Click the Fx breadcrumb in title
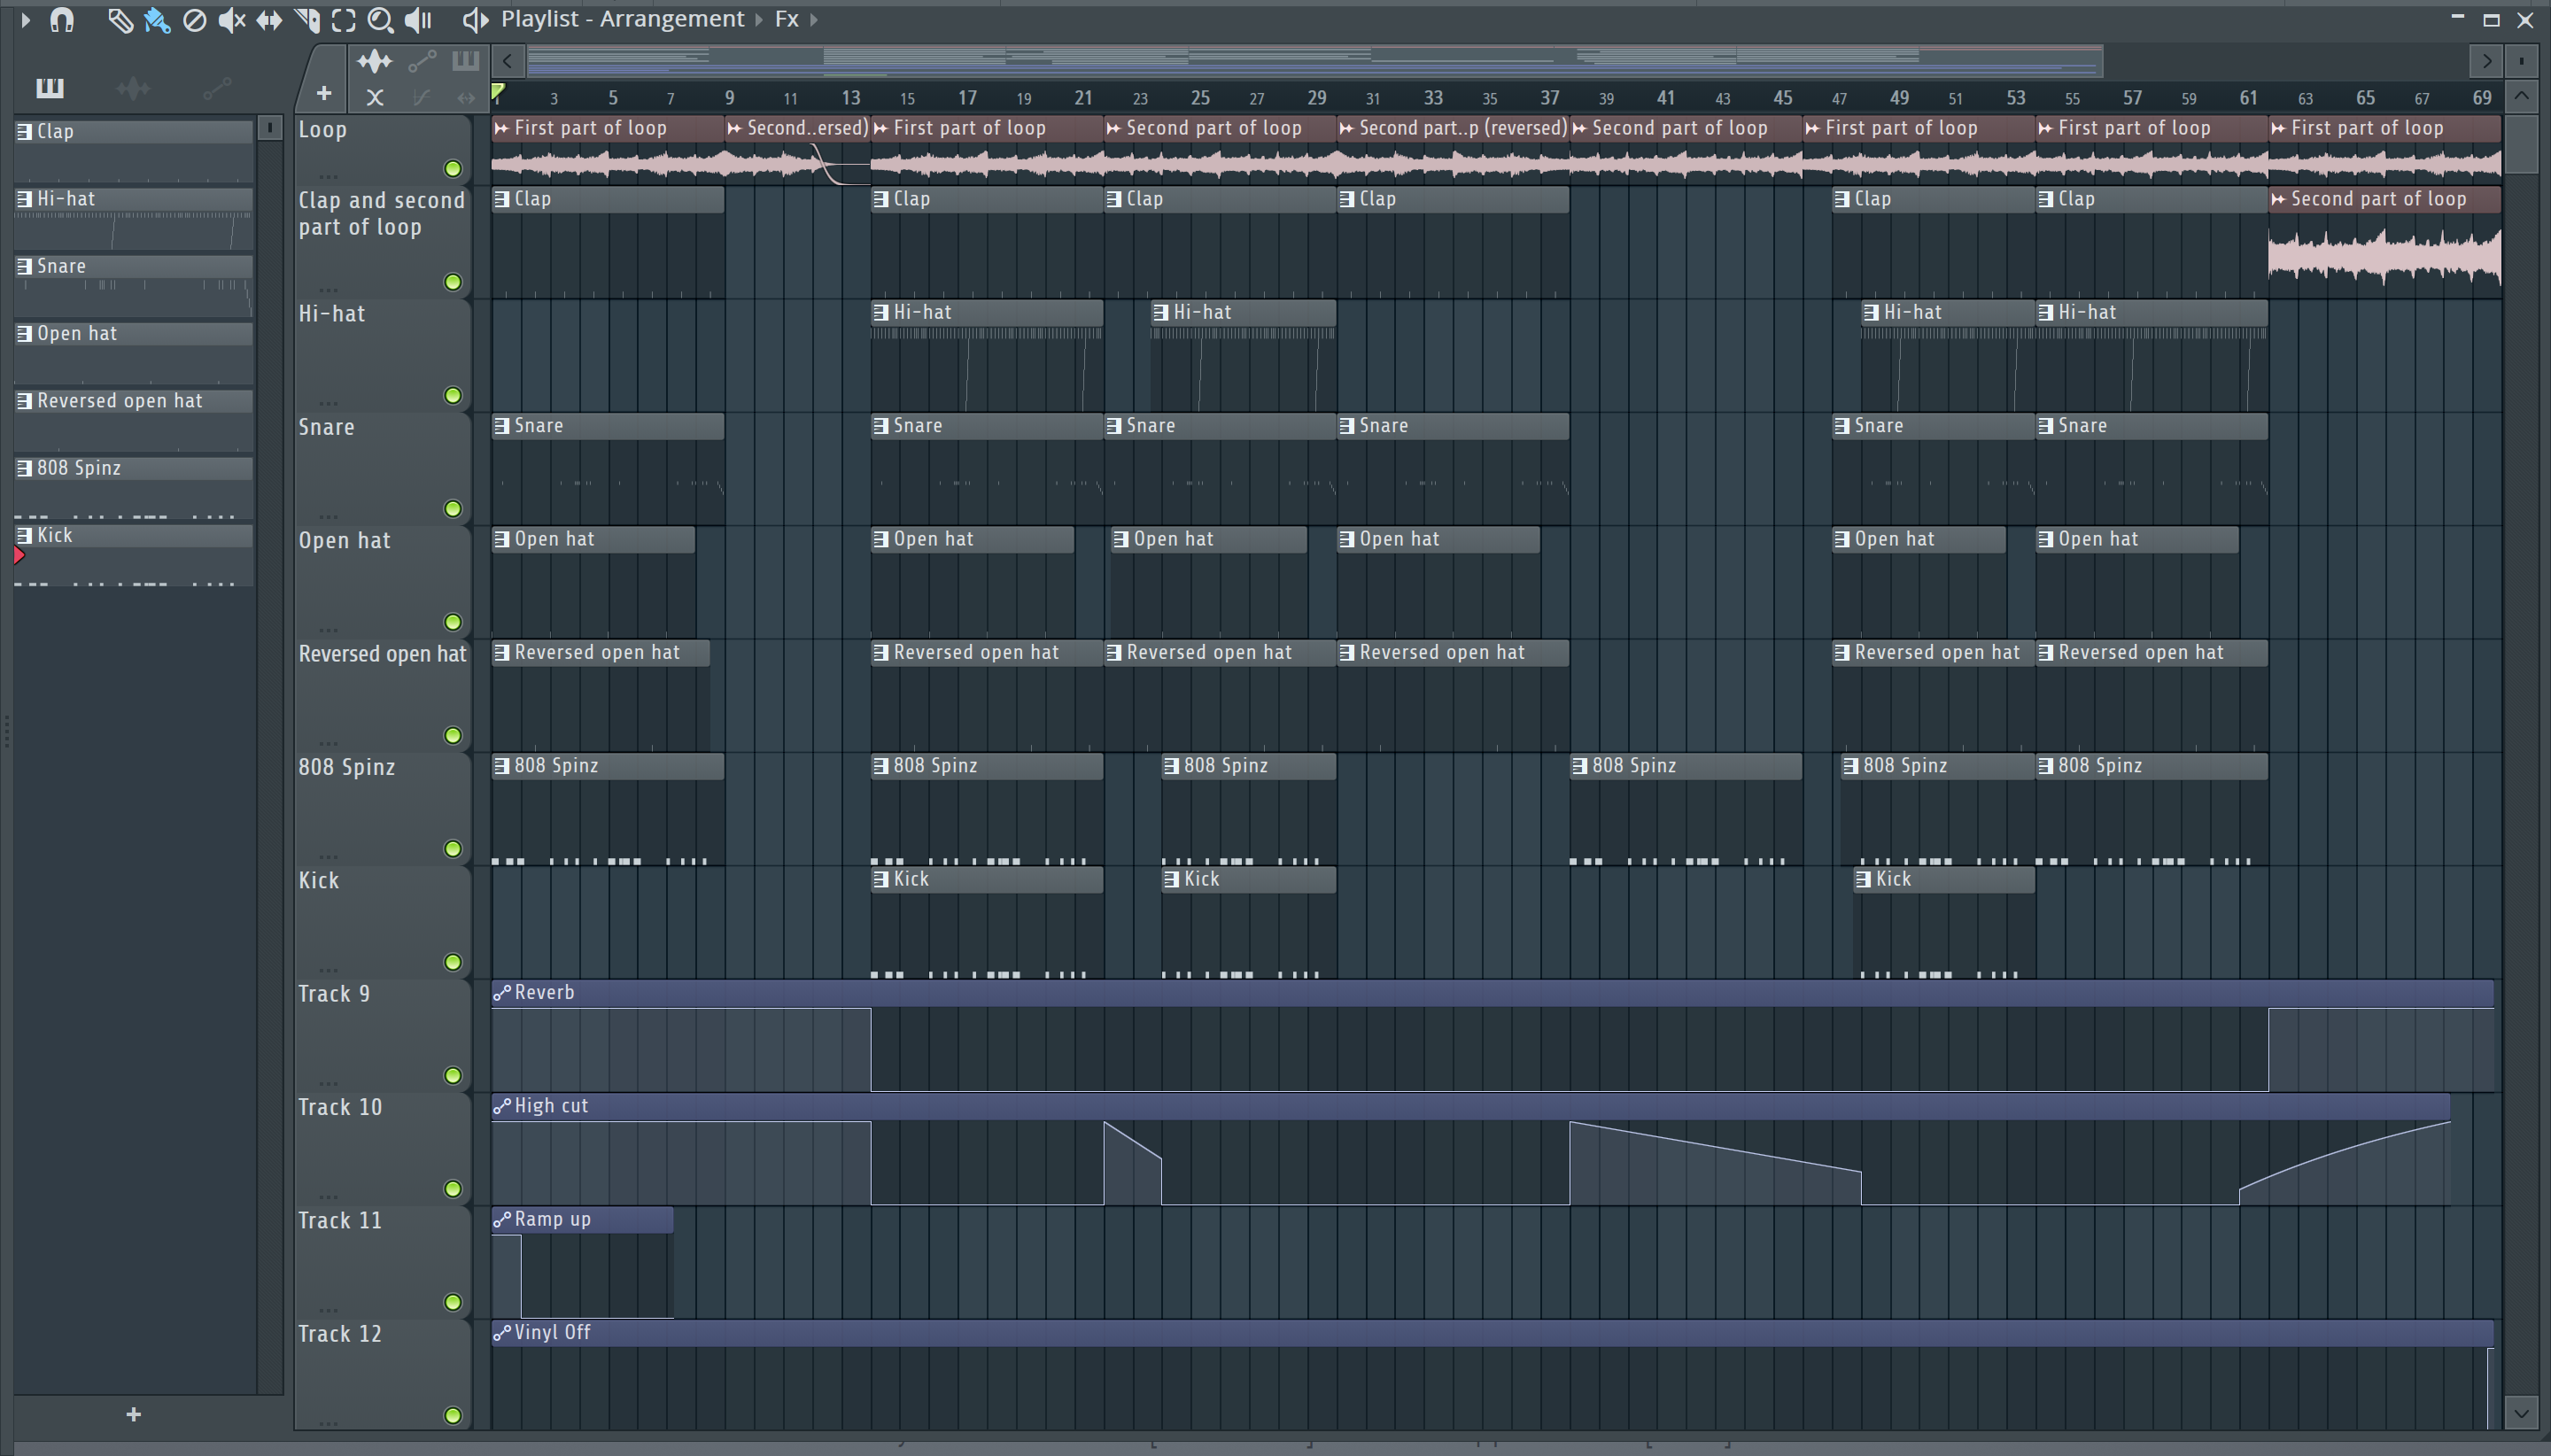Image resolution: width=2551 pixels, height=1456 pixels. [787, 19]
